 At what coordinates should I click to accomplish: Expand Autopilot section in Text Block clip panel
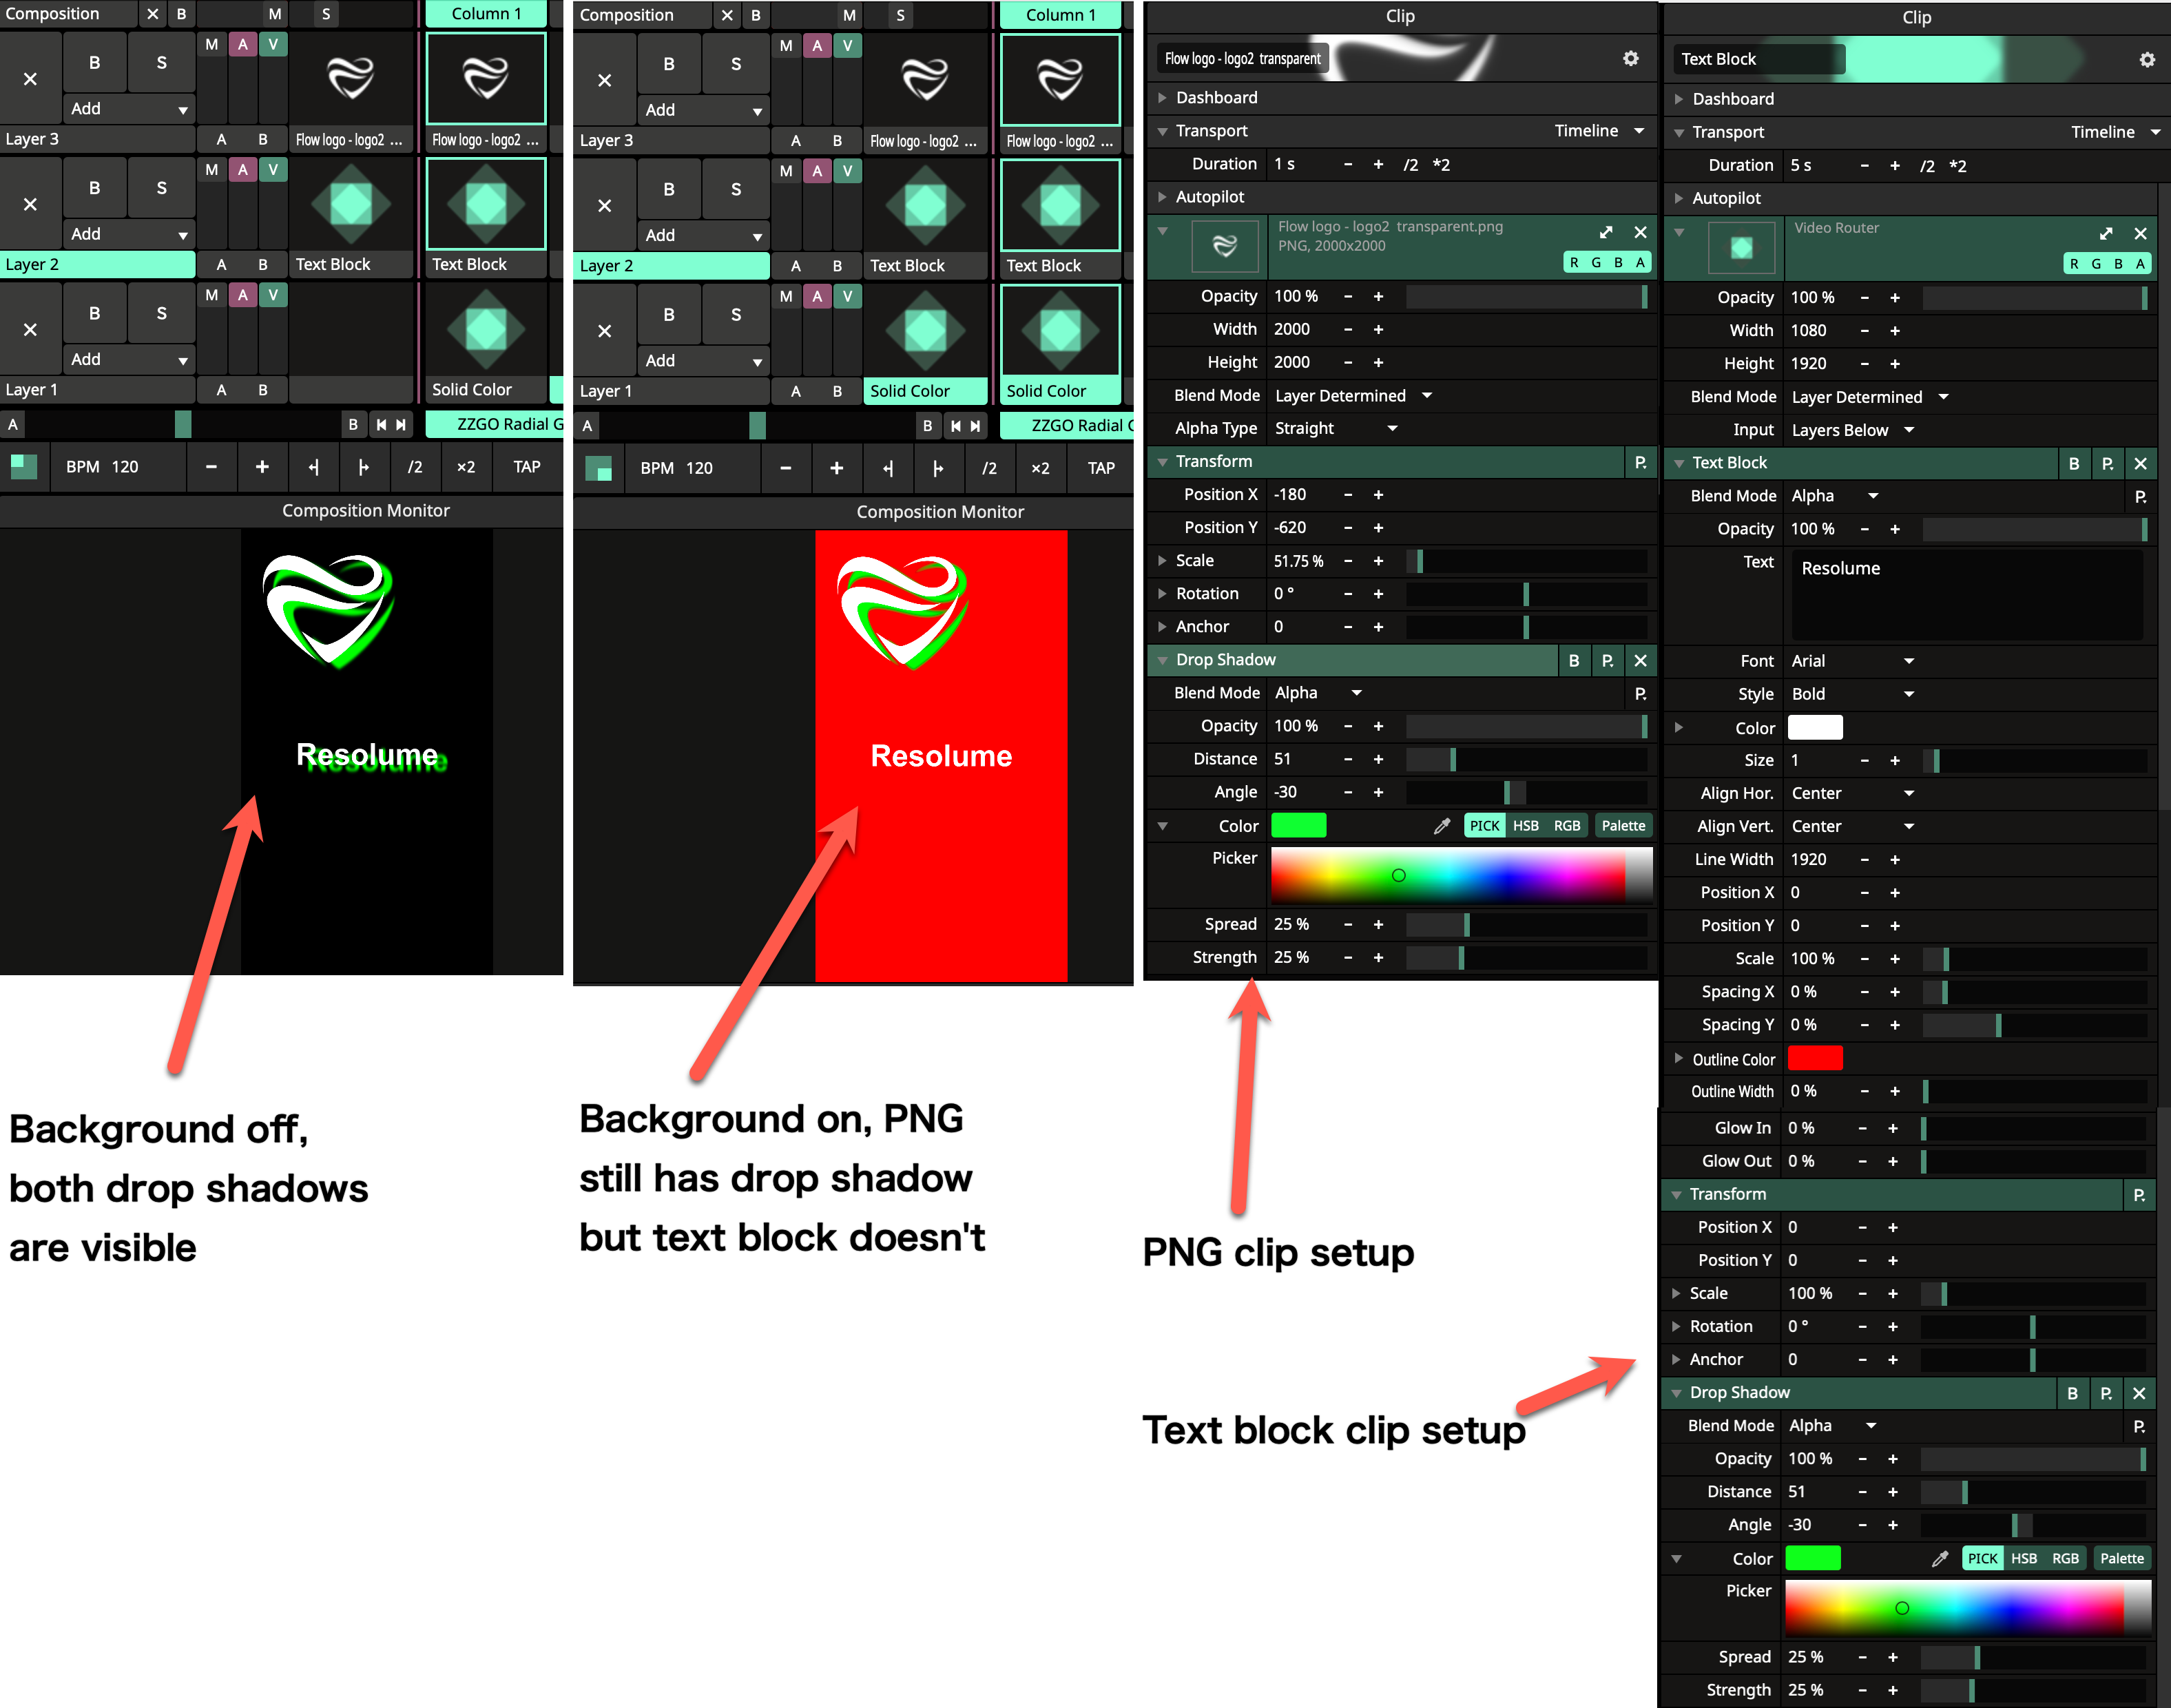[1678, 198]
